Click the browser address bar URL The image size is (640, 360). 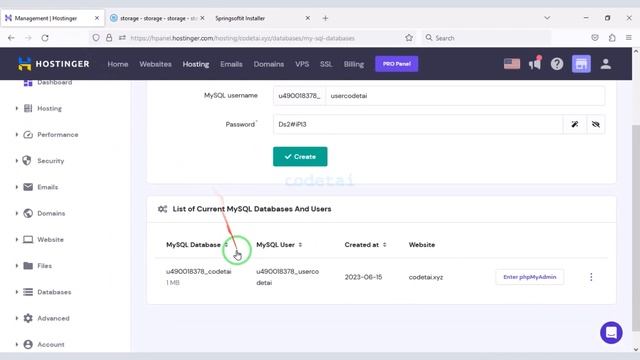coord(242,38)
